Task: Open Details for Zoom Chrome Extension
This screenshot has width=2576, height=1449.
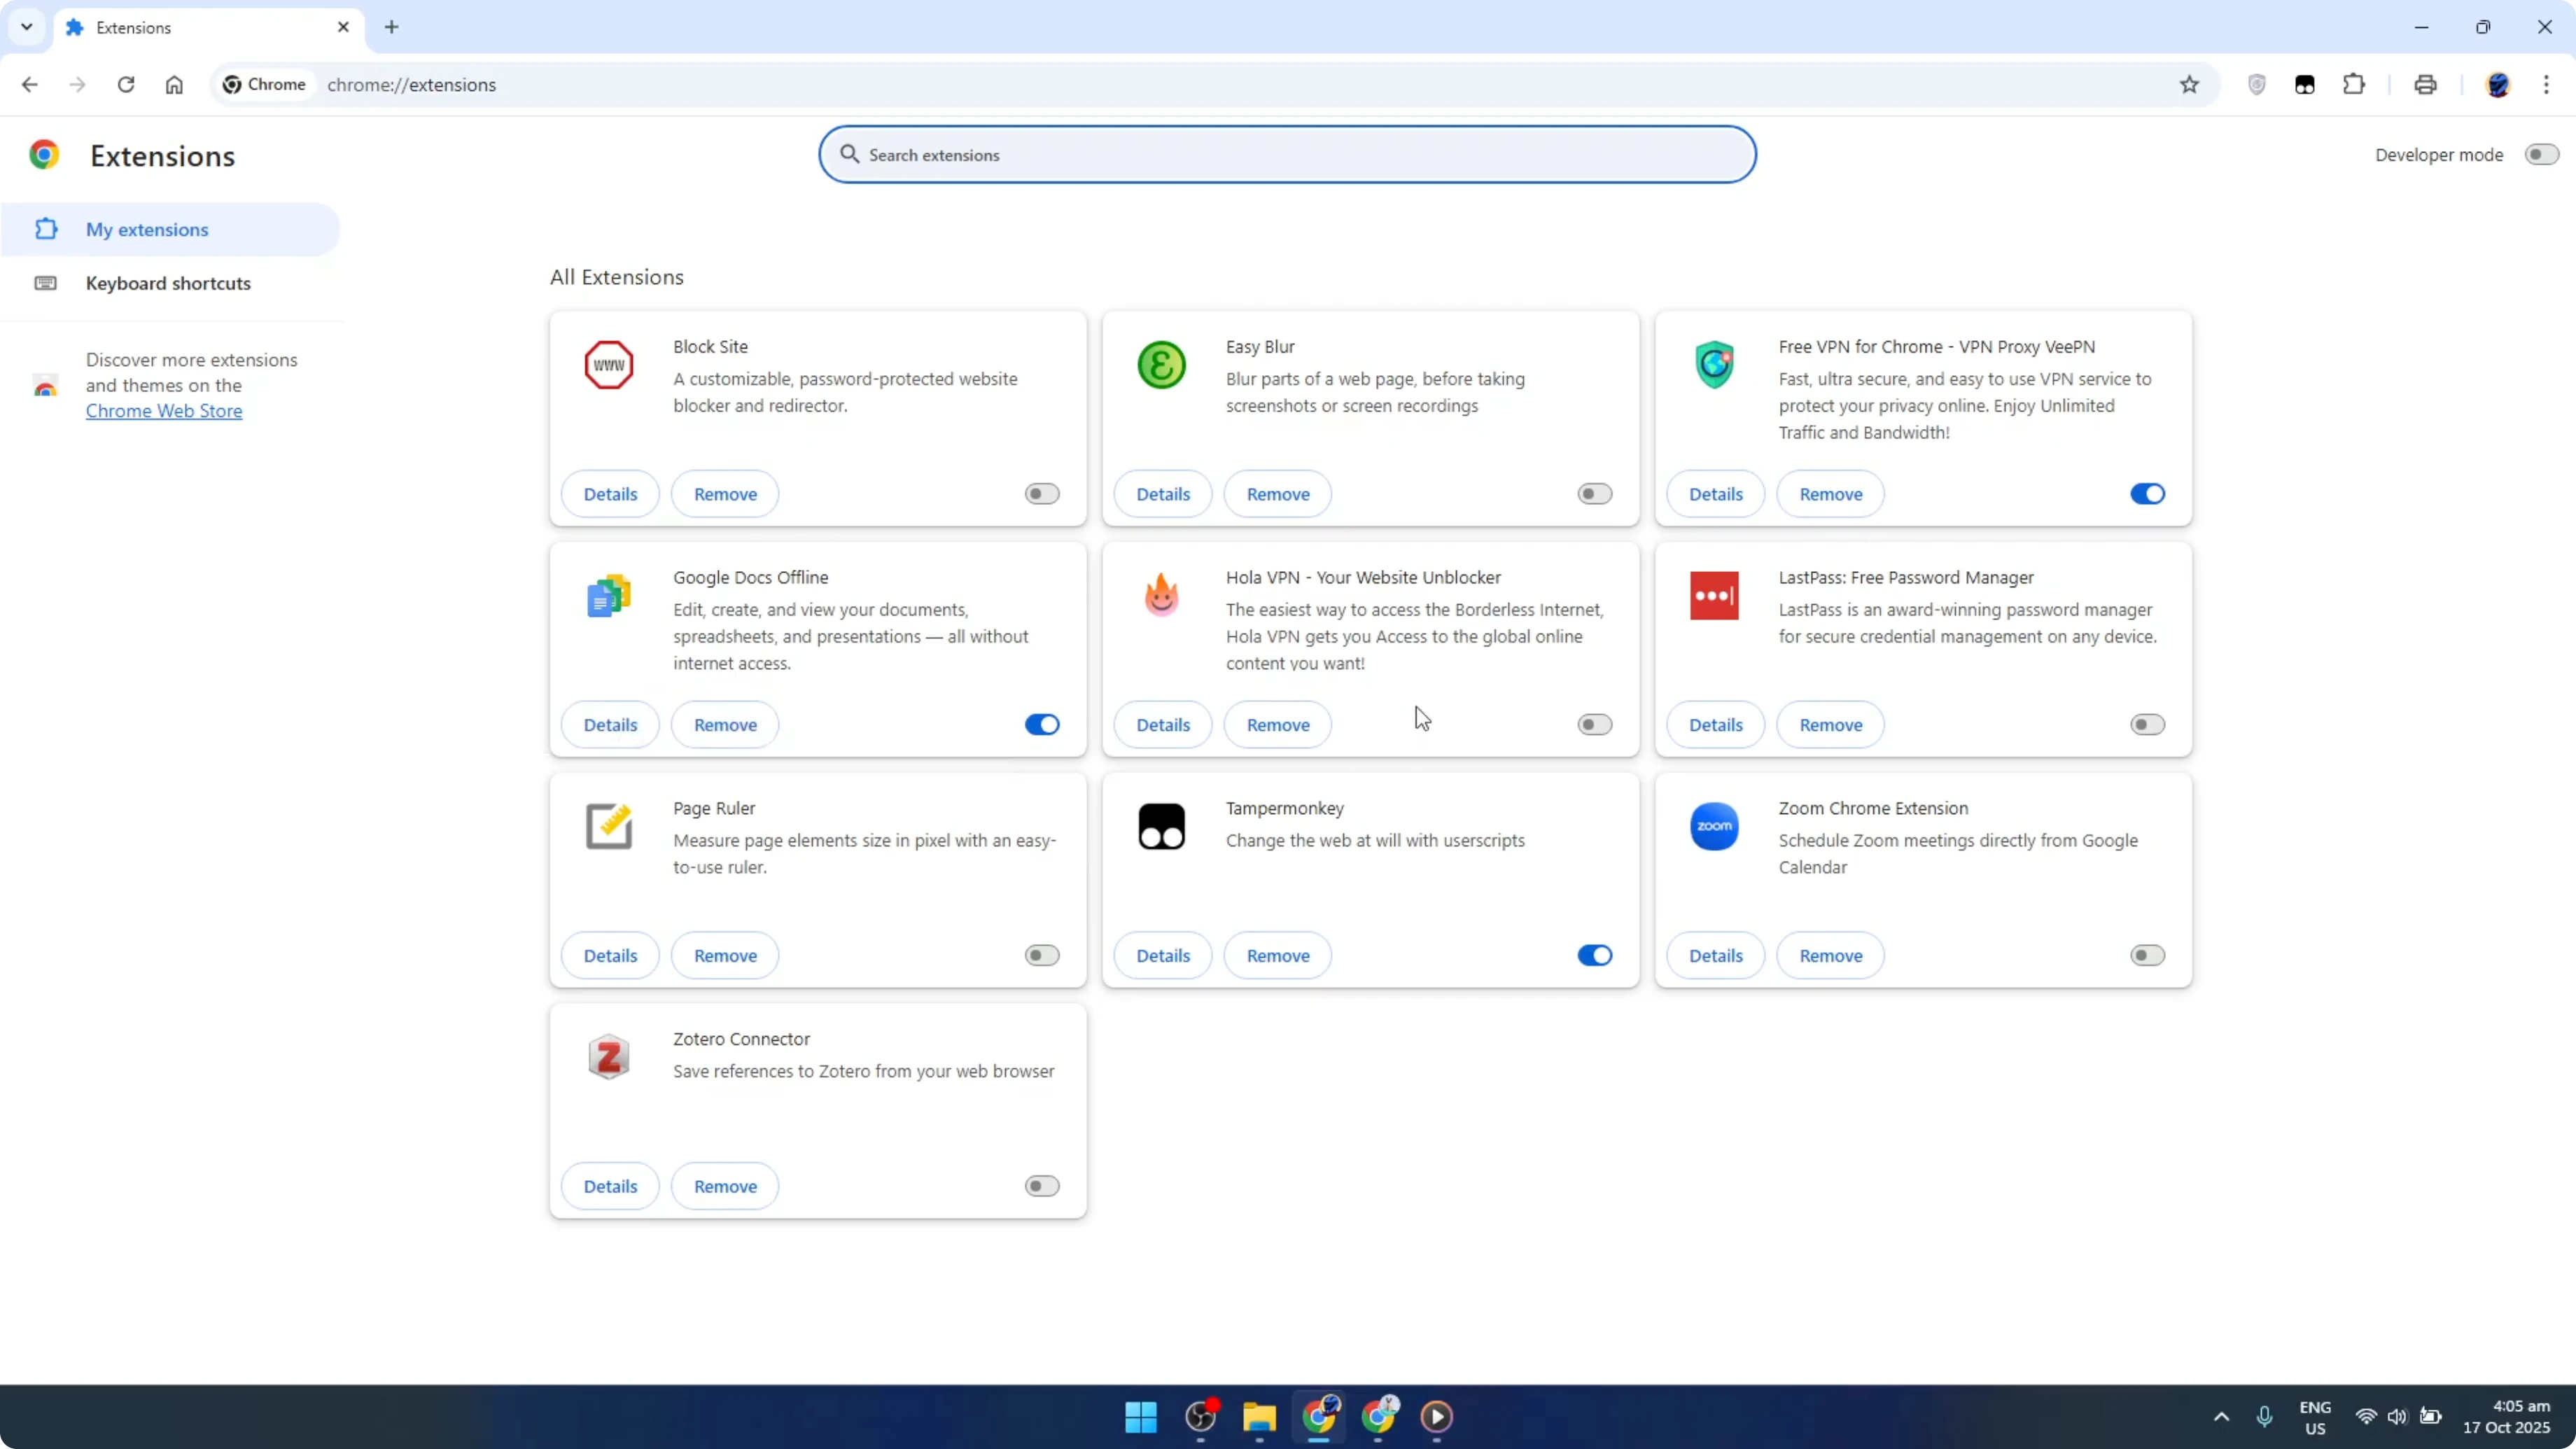Action: tap(1716, 956)
